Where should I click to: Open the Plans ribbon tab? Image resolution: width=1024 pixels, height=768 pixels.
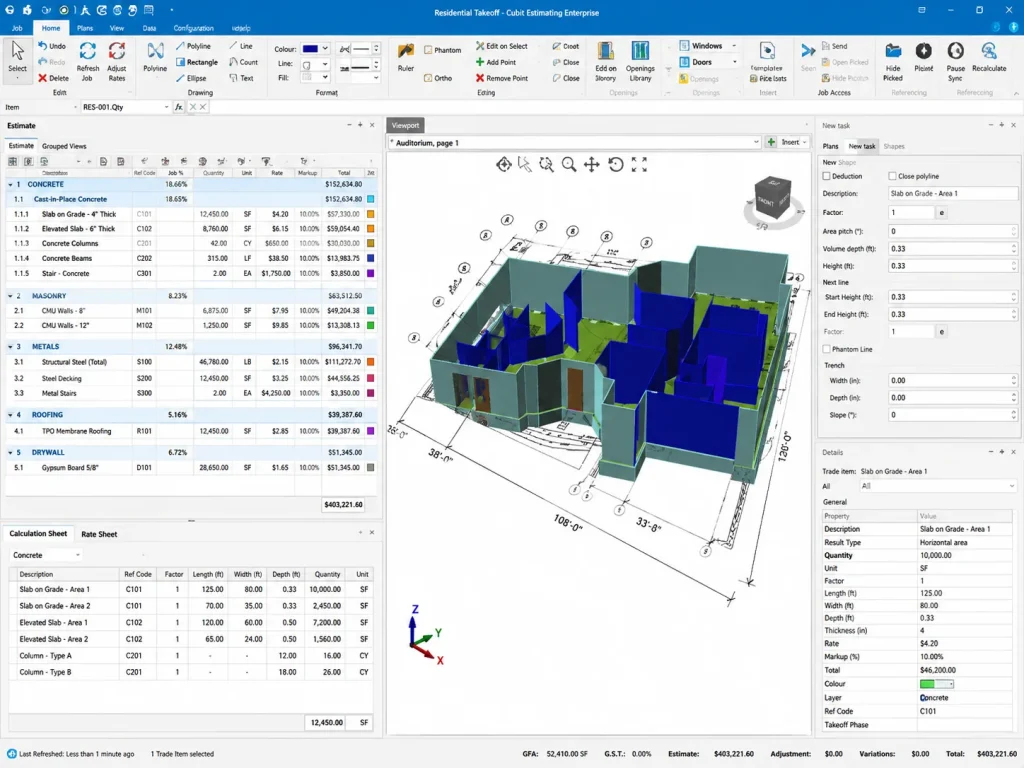[85, 28]
